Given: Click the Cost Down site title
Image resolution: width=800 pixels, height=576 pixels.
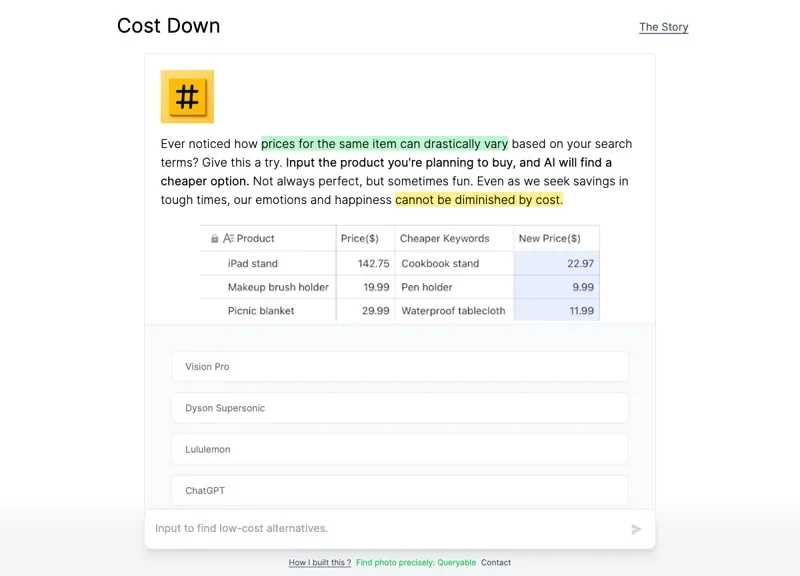Looking at the screenshot, I should (168, 26).
